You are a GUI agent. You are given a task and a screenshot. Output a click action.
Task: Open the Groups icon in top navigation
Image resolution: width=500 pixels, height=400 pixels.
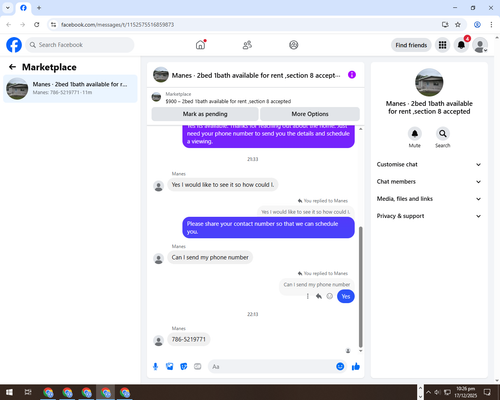(294, 45)
